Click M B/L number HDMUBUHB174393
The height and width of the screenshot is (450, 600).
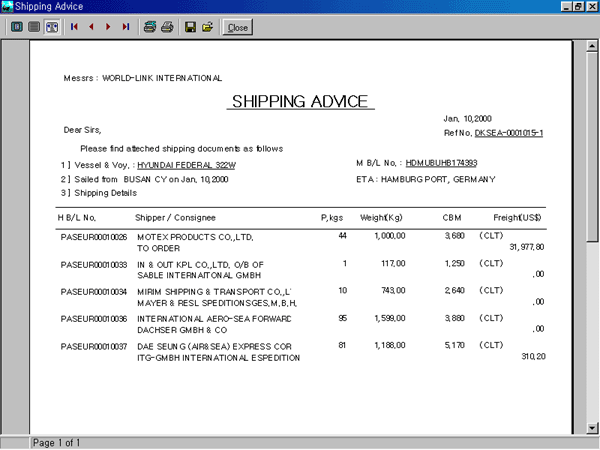coord(441,163)
